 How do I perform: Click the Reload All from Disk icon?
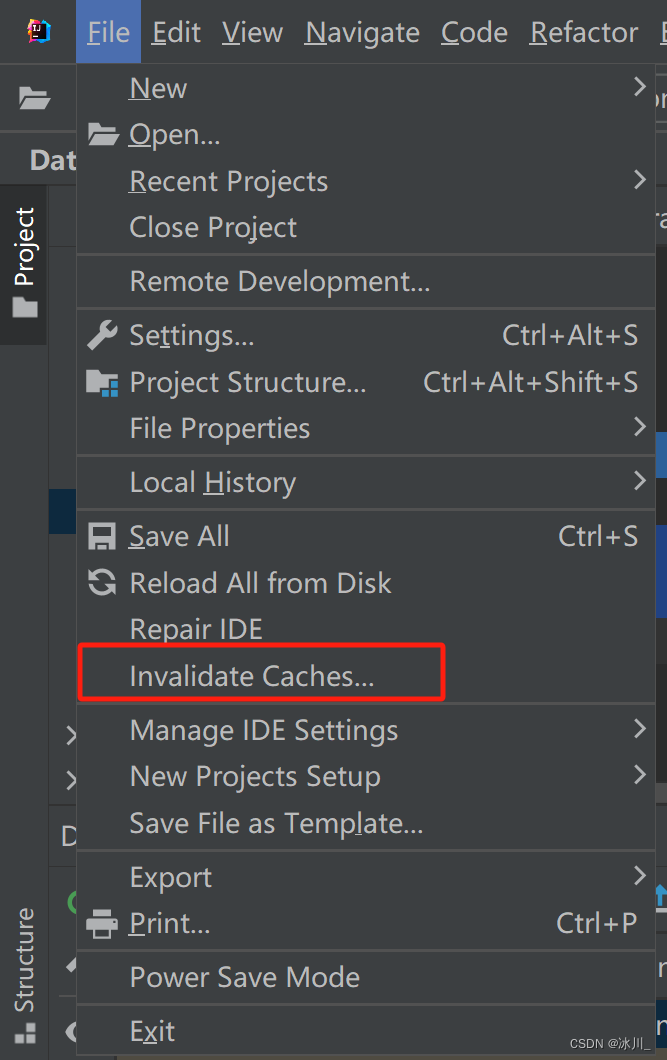[x=102, y=583]
